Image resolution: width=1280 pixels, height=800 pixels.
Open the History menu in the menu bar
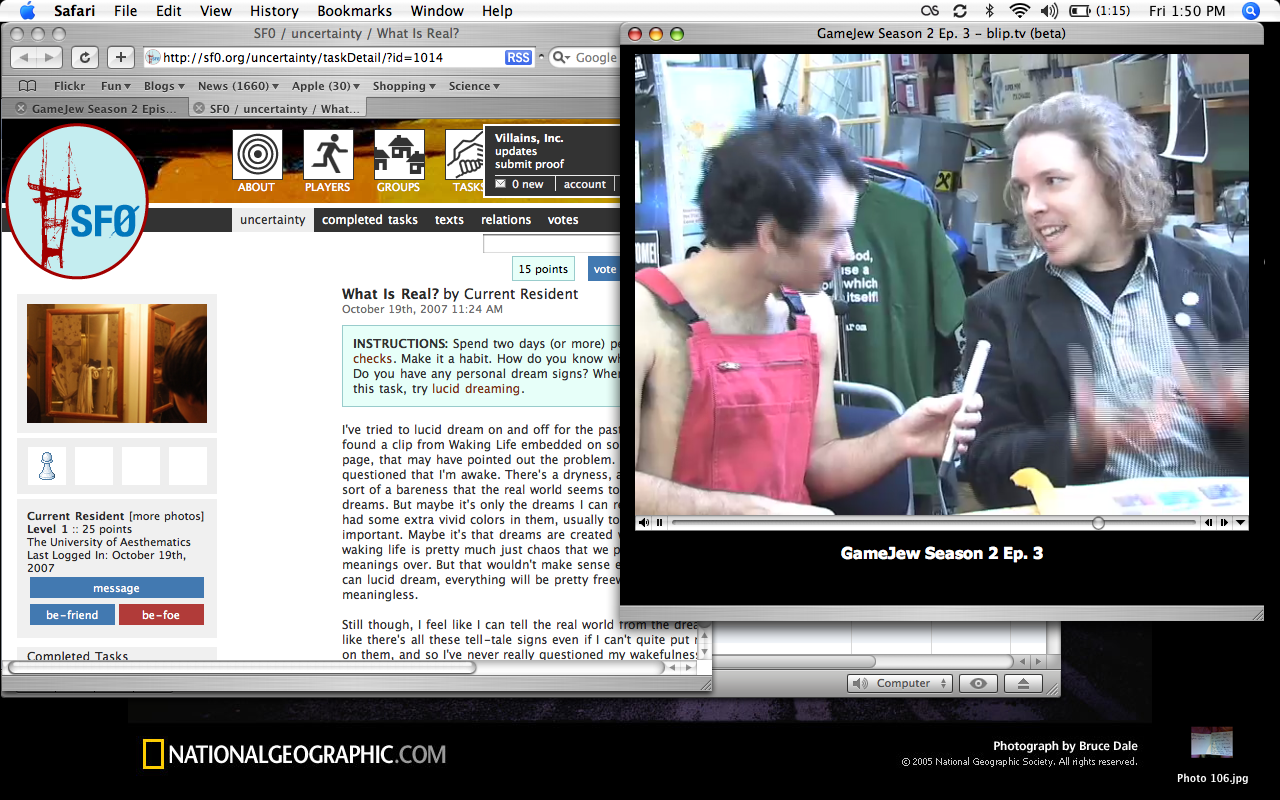click(x=274, y=11)
